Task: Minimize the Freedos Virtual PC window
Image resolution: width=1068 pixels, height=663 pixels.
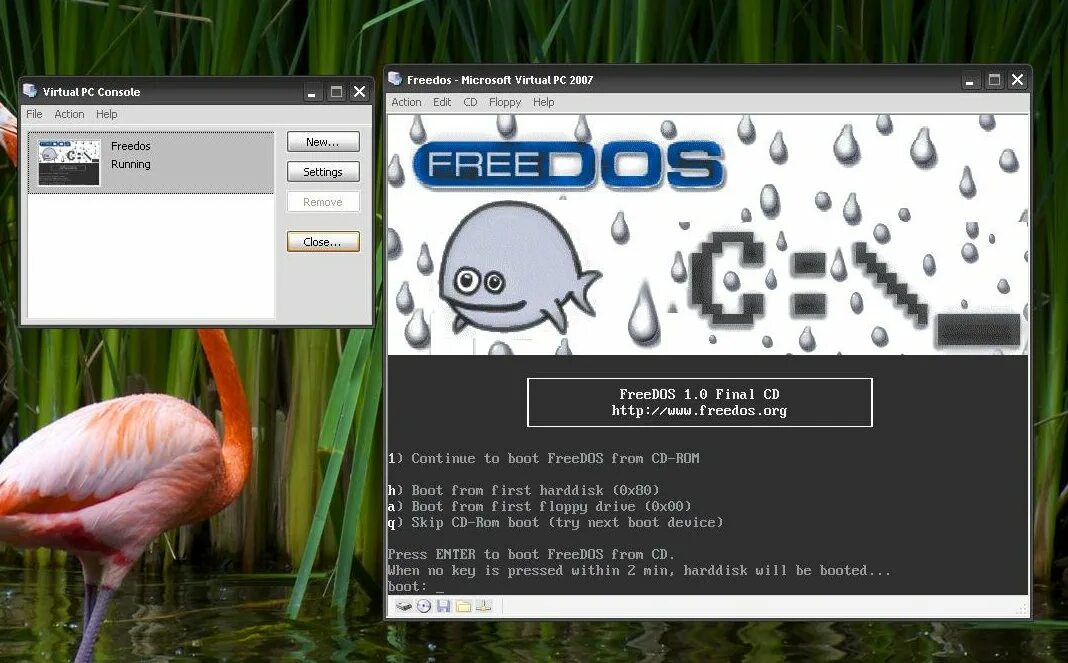Action: (970, 80)
